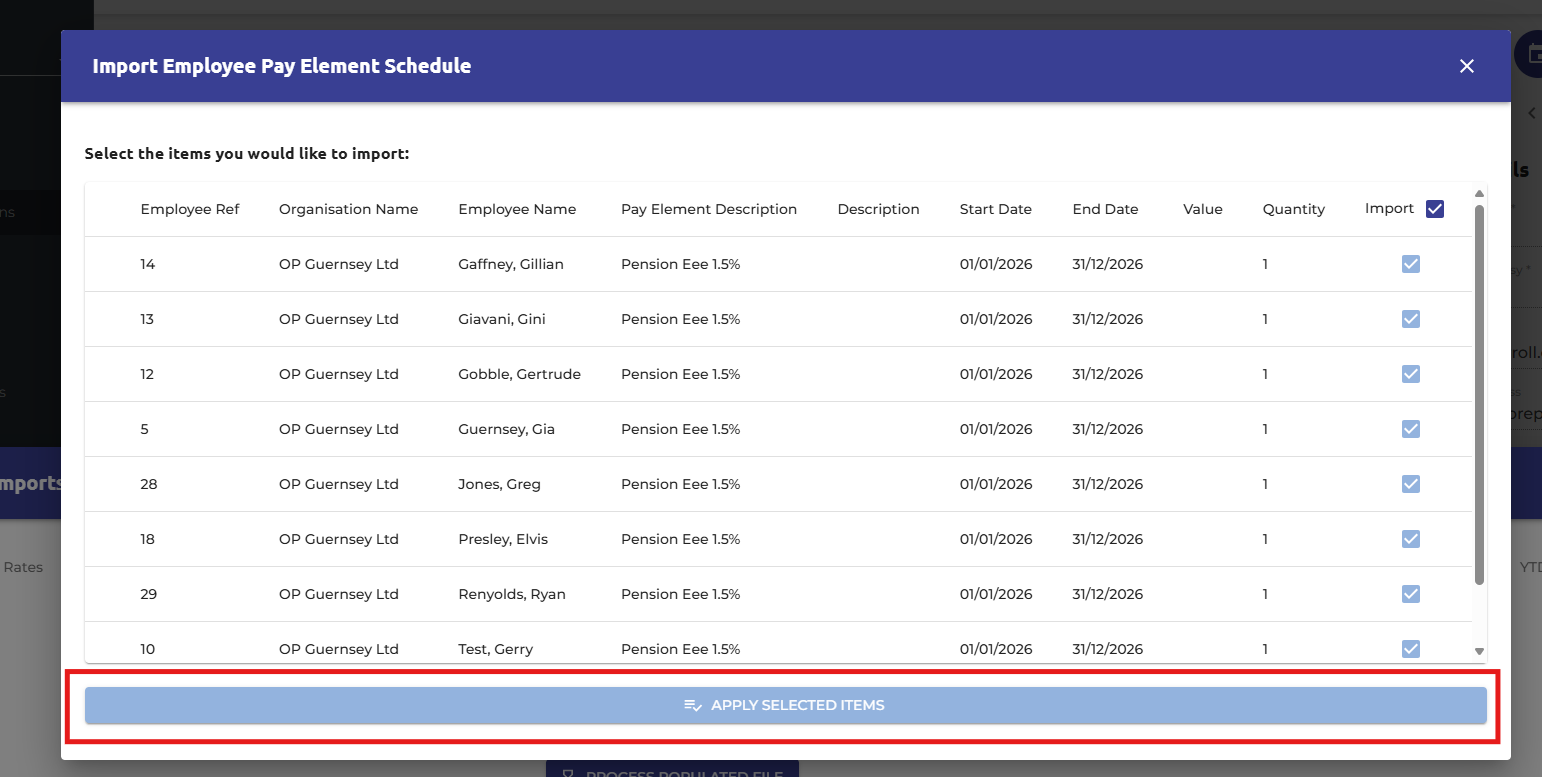Select the name cell Test, Gerry
The width and height of the screenshot is (1542, 777).
[x=495, y=649]
